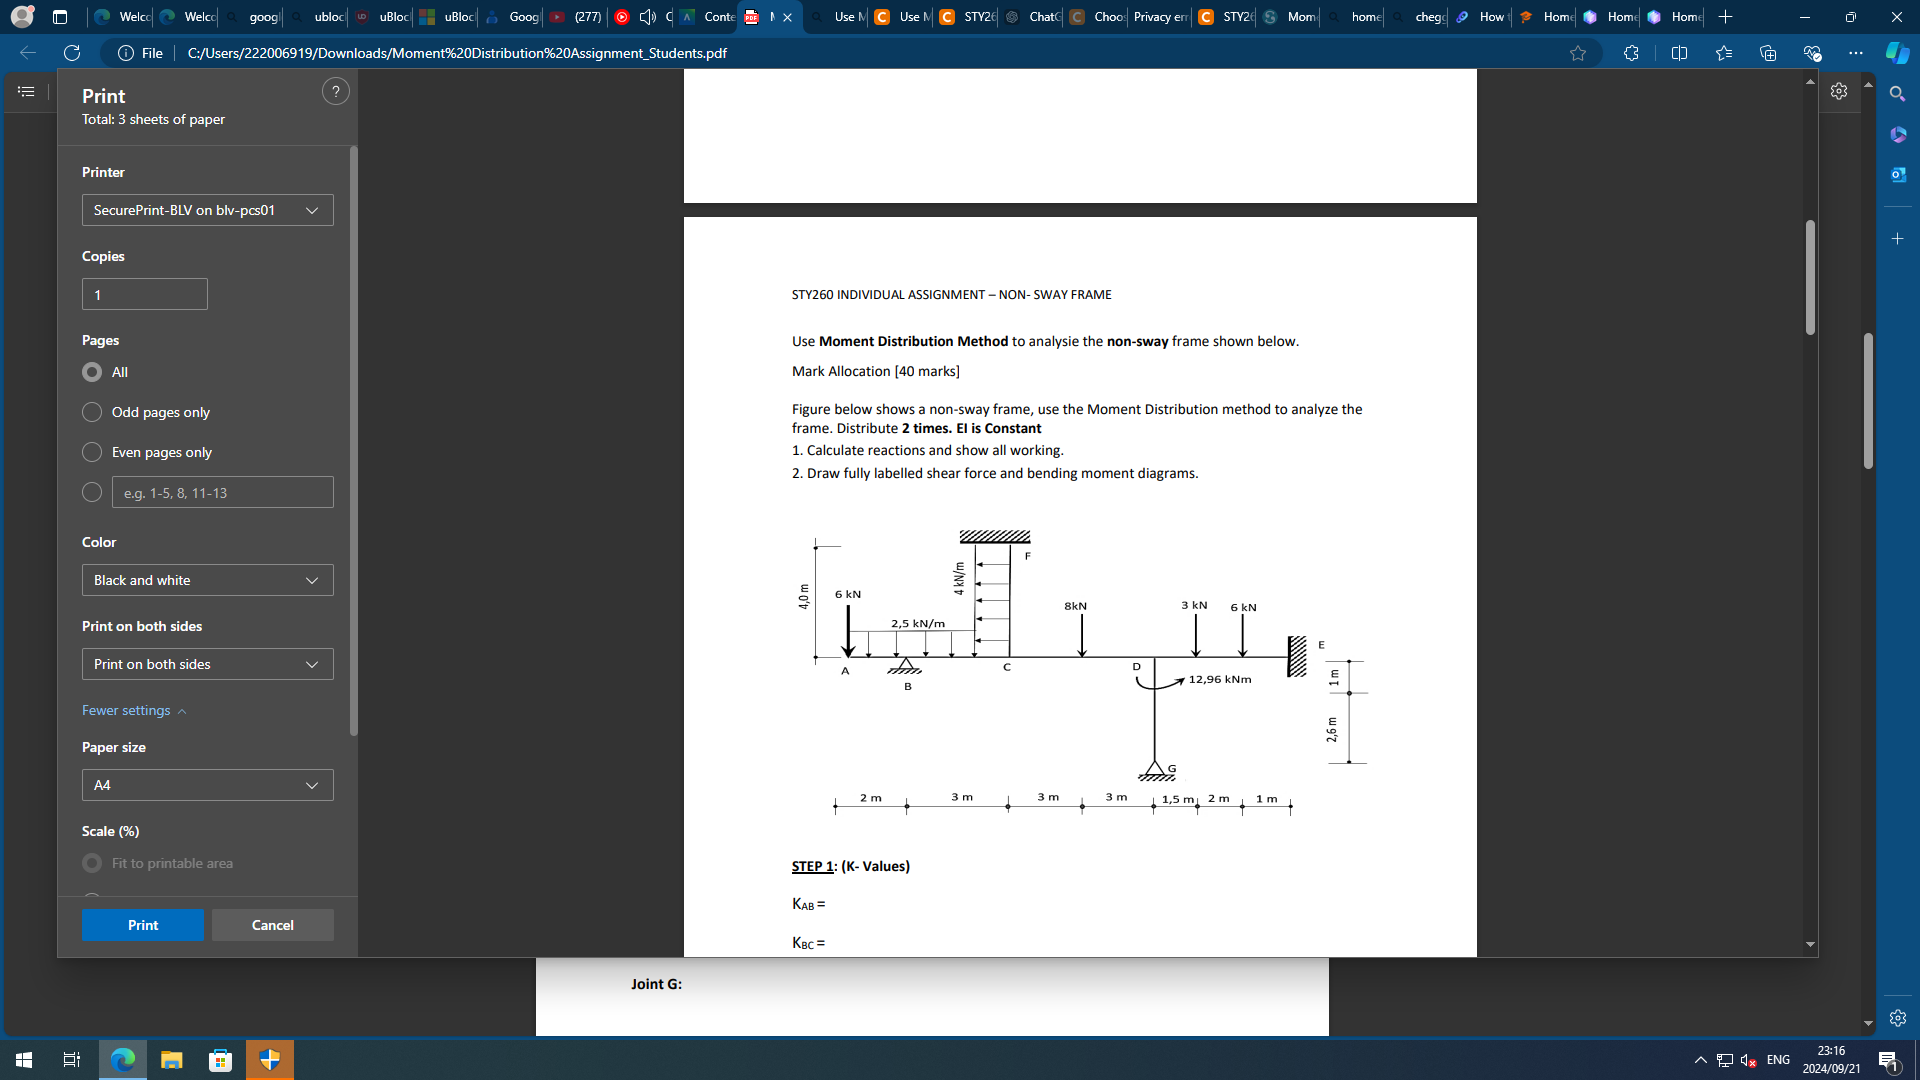
Task: Select custom page range radio button
Action: coord(92,492)
